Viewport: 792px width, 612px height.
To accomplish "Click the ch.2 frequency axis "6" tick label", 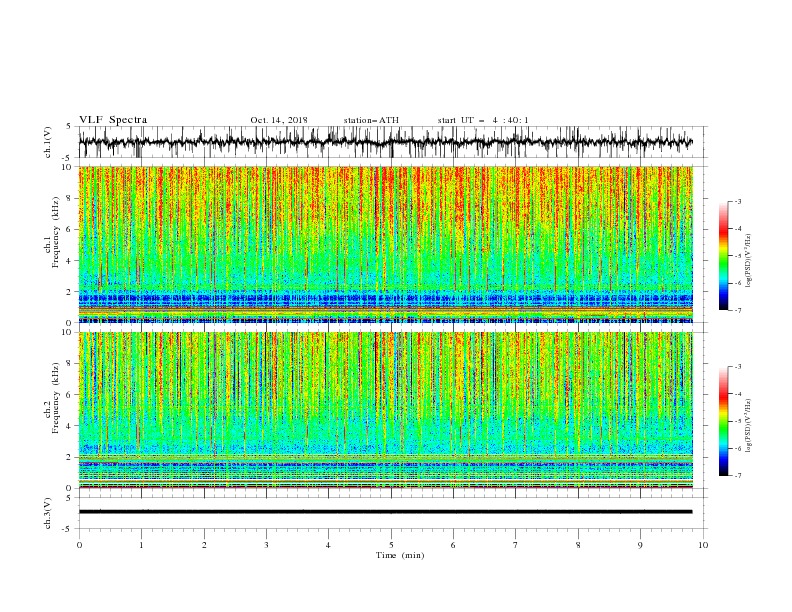I will coord(70,395).
